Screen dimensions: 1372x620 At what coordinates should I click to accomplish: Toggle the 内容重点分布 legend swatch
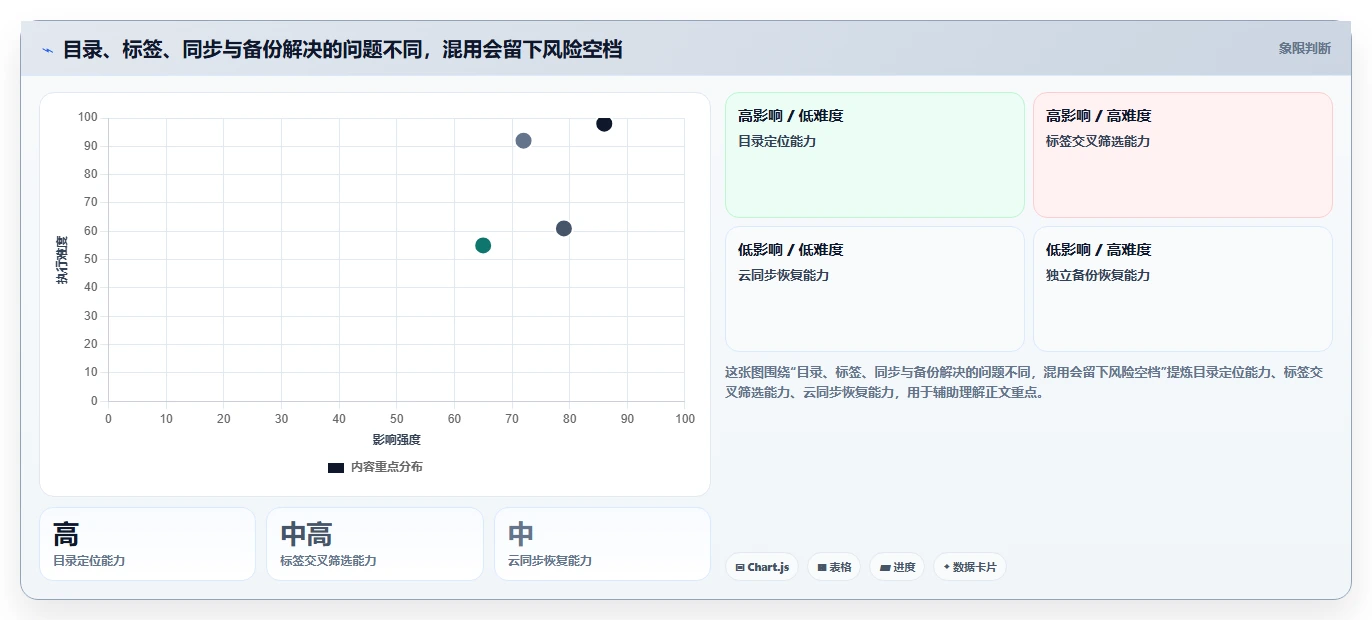336,467
